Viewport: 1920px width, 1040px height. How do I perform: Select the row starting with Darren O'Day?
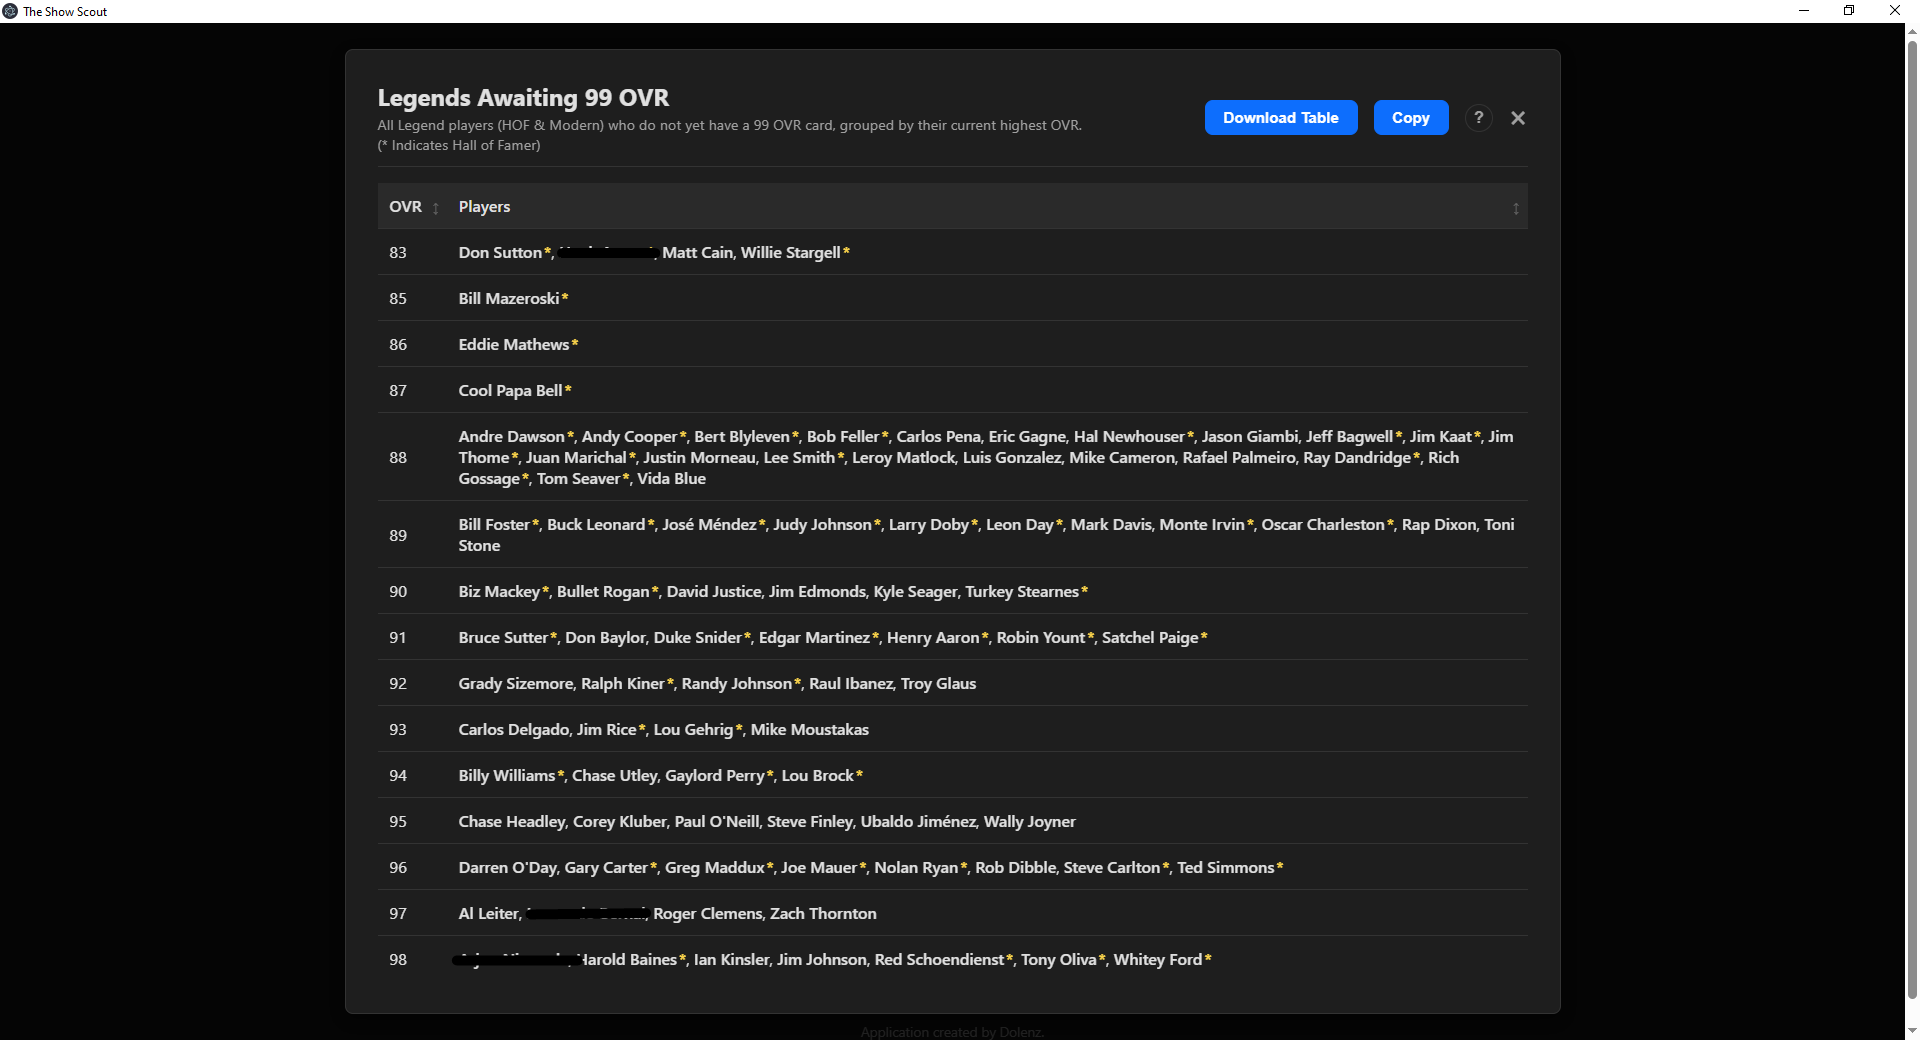coord(952,868)
